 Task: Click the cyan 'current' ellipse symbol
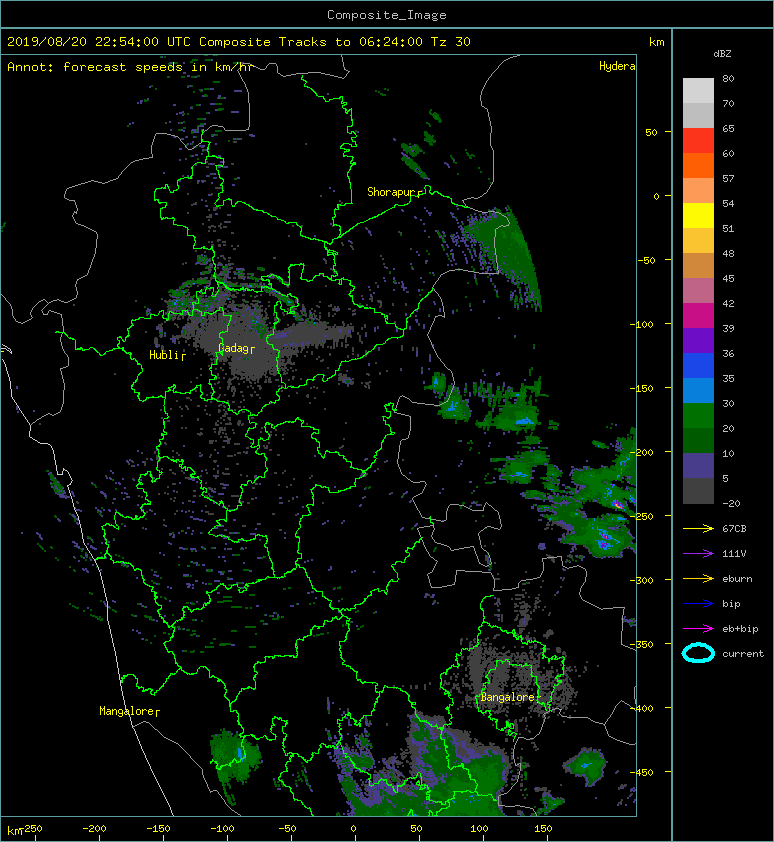[x=698, y=653]
